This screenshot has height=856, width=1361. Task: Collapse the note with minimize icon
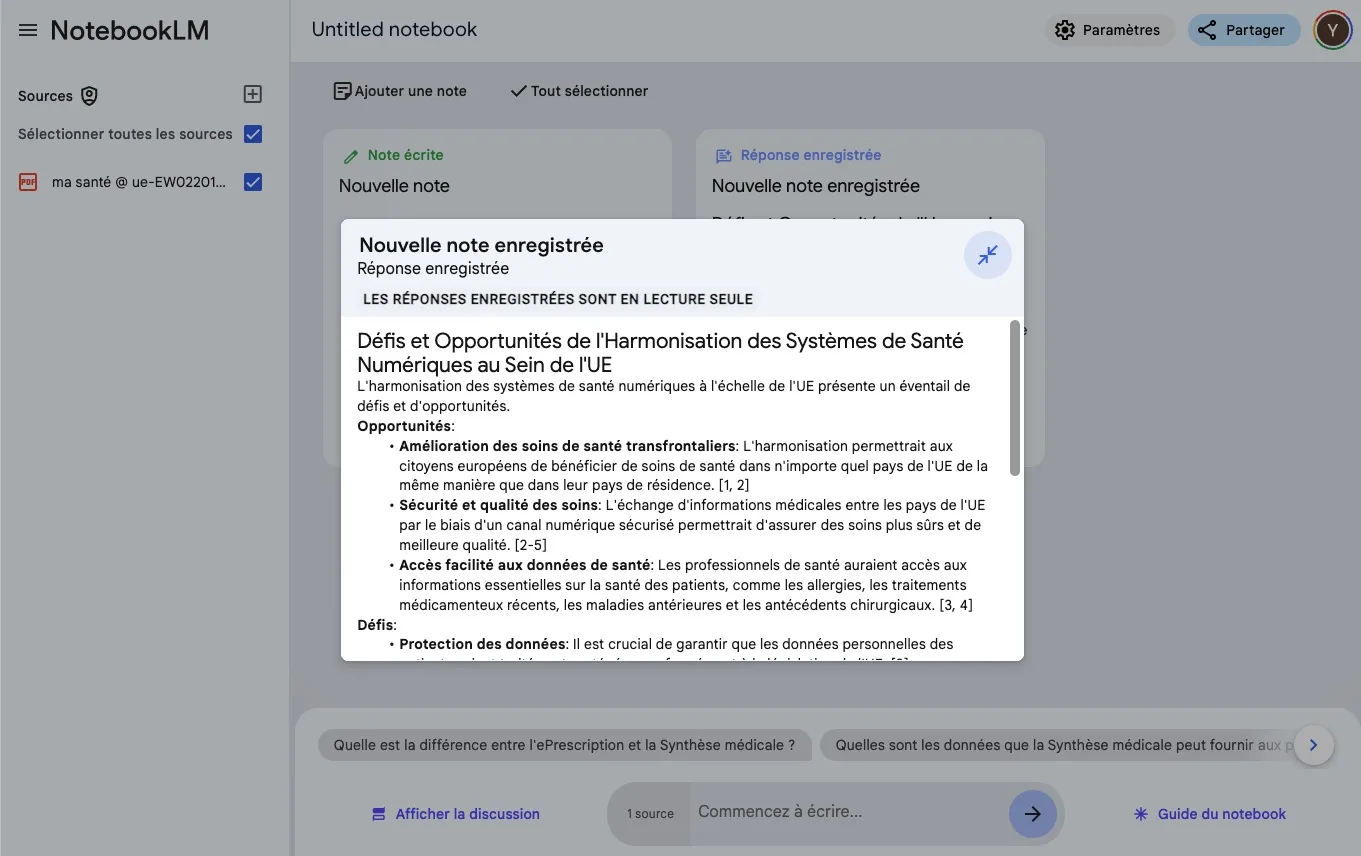[x=987, y=255]
